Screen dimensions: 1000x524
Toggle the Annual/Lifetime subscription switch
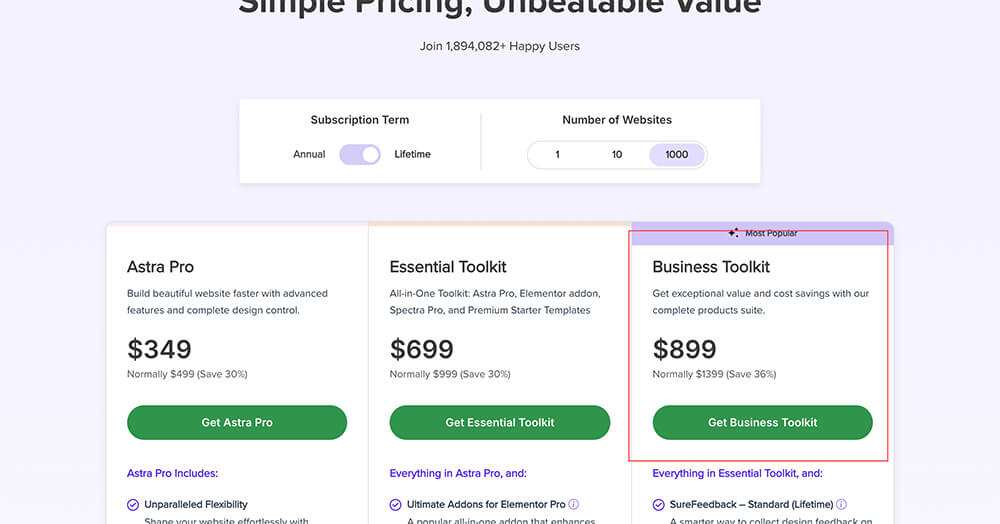[x=360, y=154]
